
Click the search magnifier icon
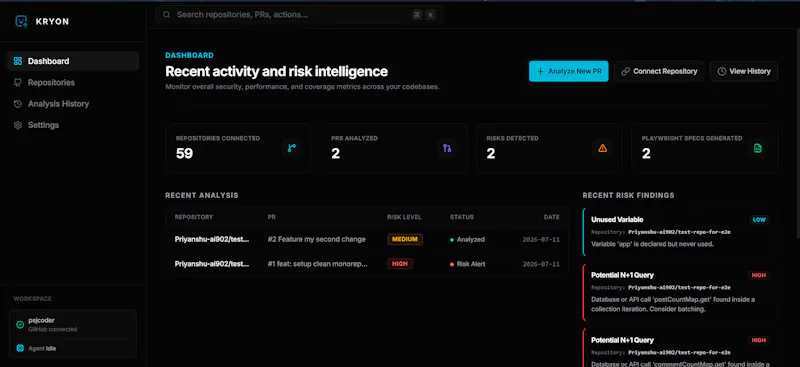pyautogui.click(x=166, y=15)
